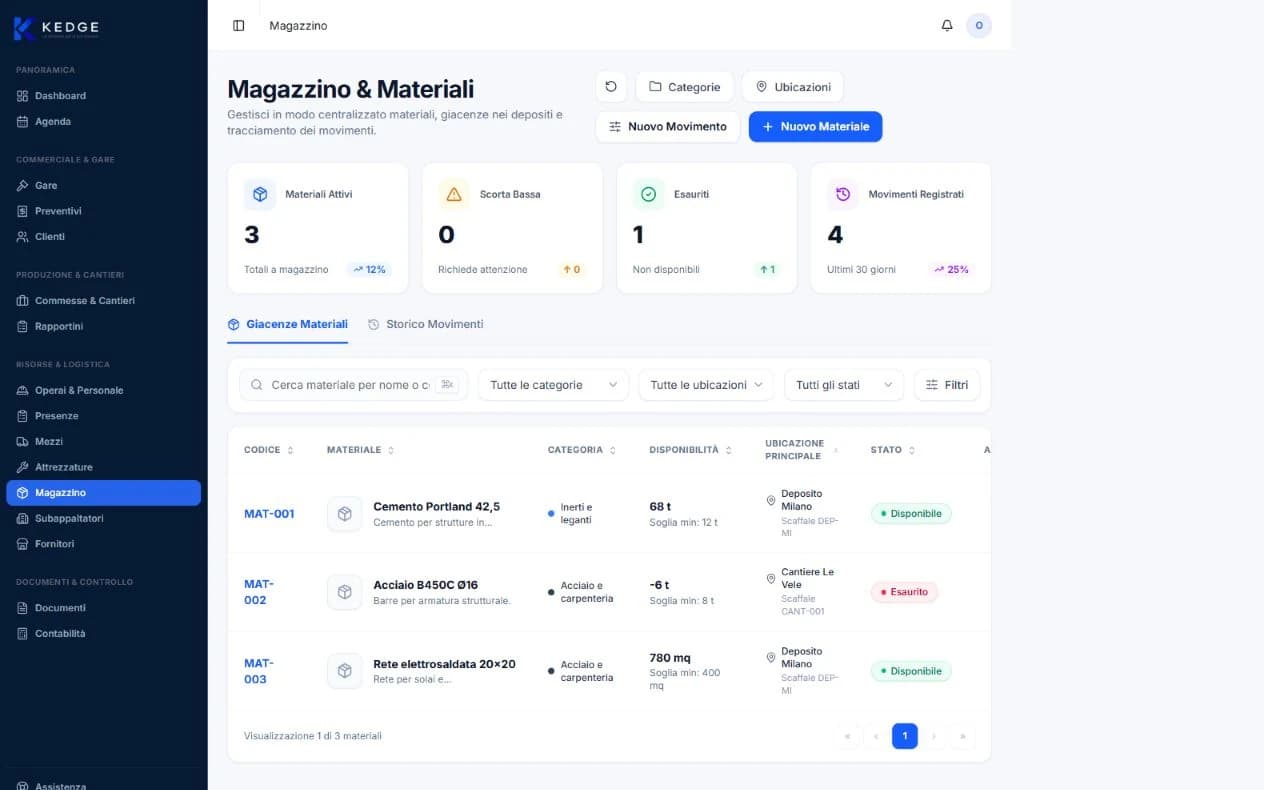Image resolution: width=1264 pixels, height=790 pixels.
Task: Expand Tutti gli stati dropdown
Action: 844,385
